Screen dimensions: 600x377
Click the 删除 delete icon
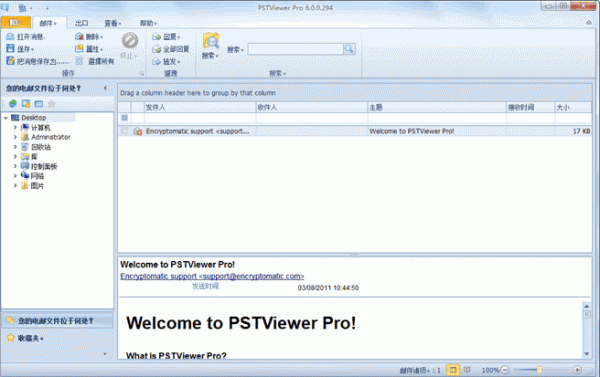coord(79,36)
